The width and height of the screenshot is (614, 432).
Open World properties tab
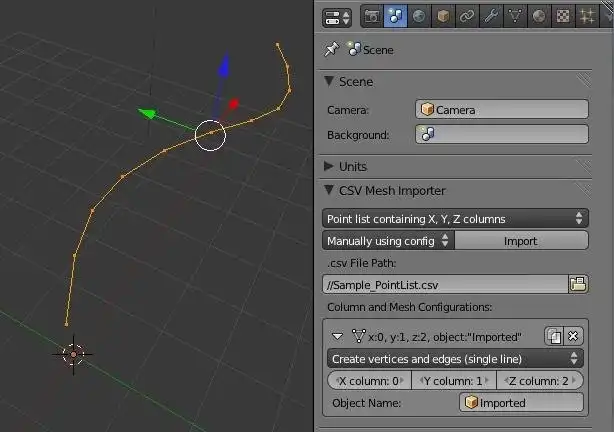pyautogui.click(x=419, y=16)
